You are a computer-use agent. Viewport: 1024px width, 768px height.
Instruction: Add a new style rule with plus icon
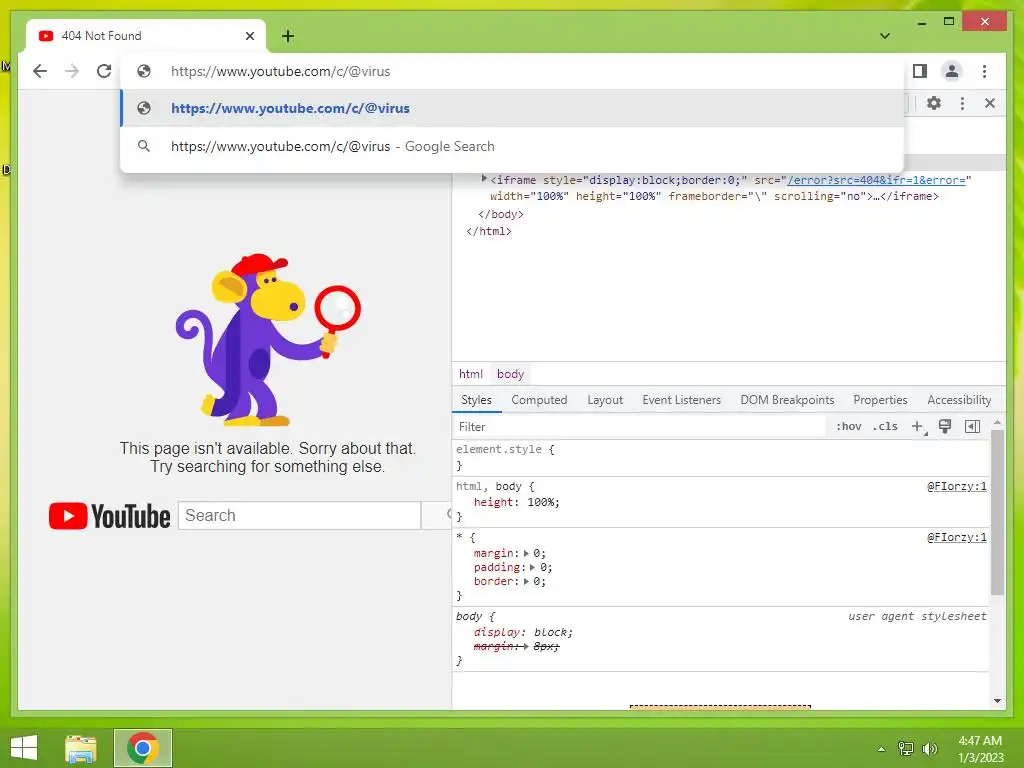[x=918, y=426]
